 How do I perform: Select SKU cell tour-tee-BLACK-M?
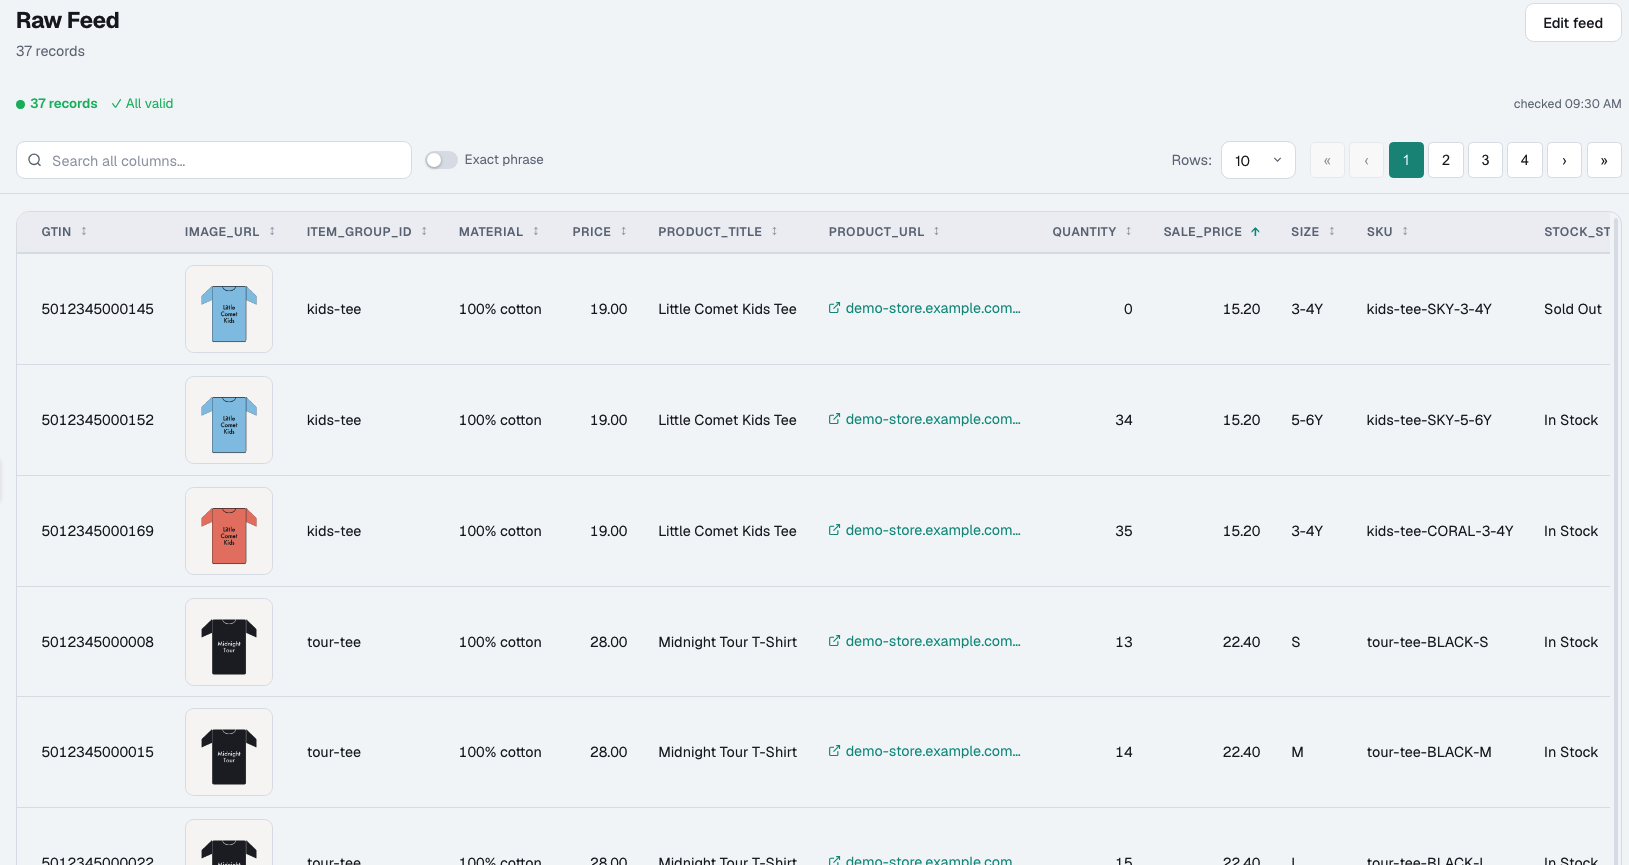coord(1429,752)
